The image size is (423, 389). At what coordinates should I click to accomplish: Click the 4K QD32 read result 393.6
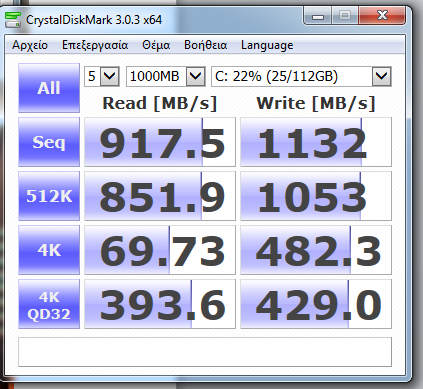click(160, 304)
